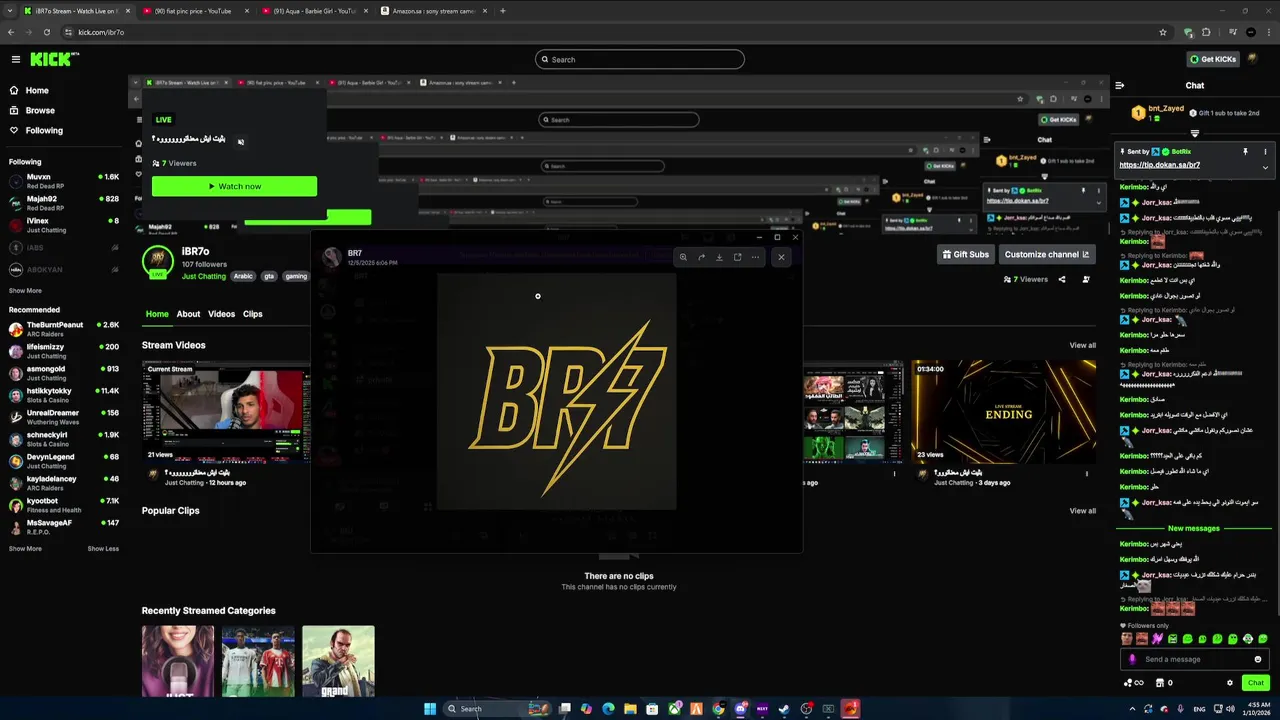
Task: Go to Following in sidebar
Action: click(44, 130)
